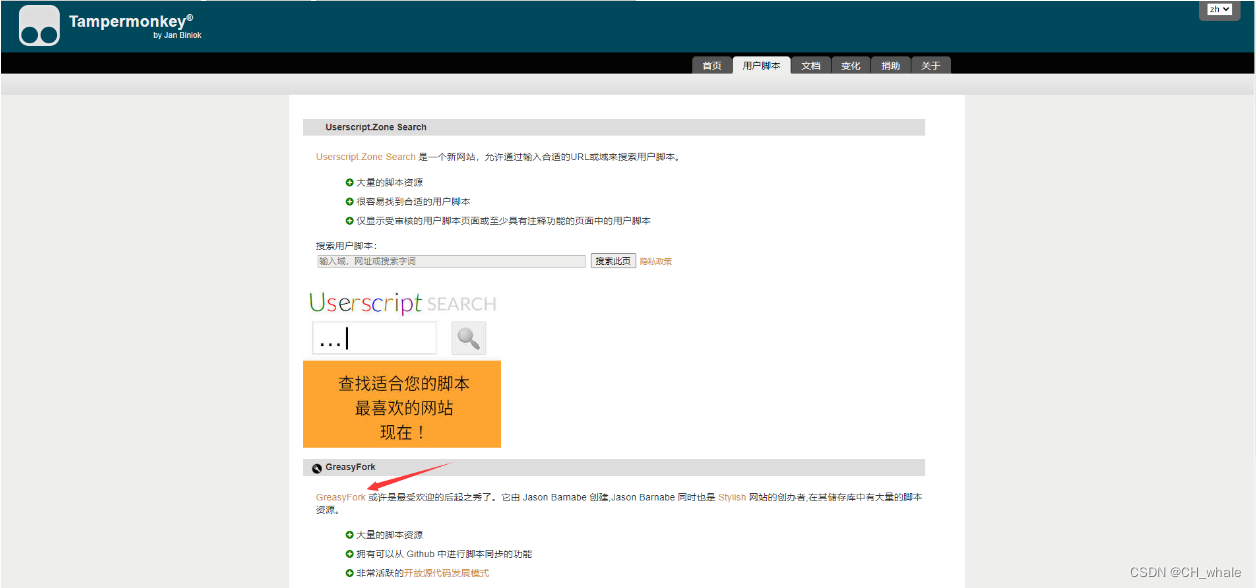Click the green plus icon before 拥有可以从 Github 中进行脚本同步的功能
The height and width of the screenshot is (588, 1256).
tap(348, 553)
